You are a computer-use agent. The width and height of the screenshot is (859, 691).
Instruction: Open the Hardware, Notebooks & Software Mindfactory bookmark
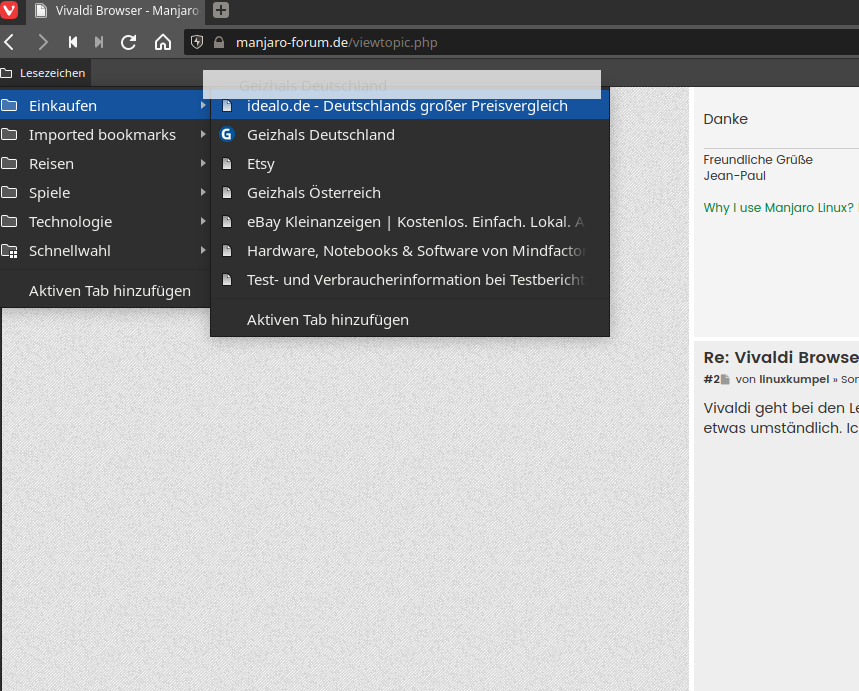click(x=410, y=251)
